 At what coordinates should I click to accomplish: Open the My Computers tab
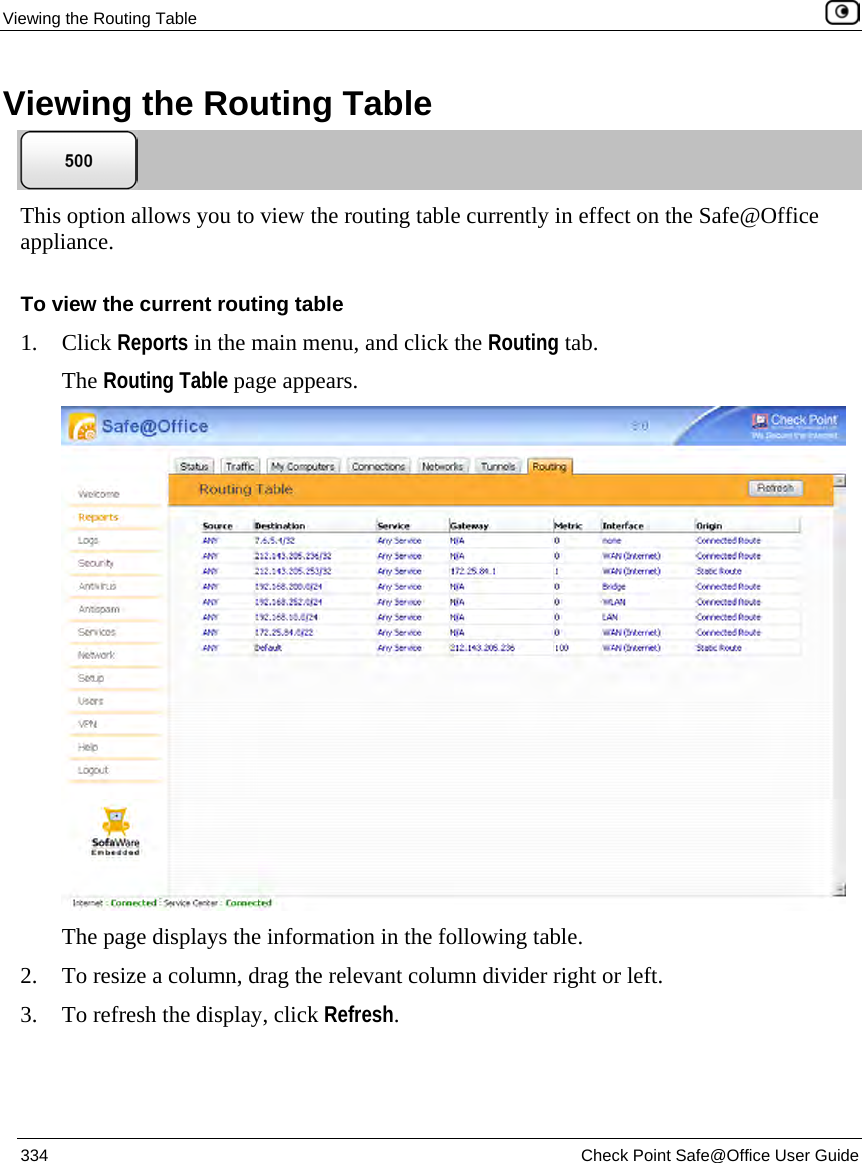coord(303,467)
